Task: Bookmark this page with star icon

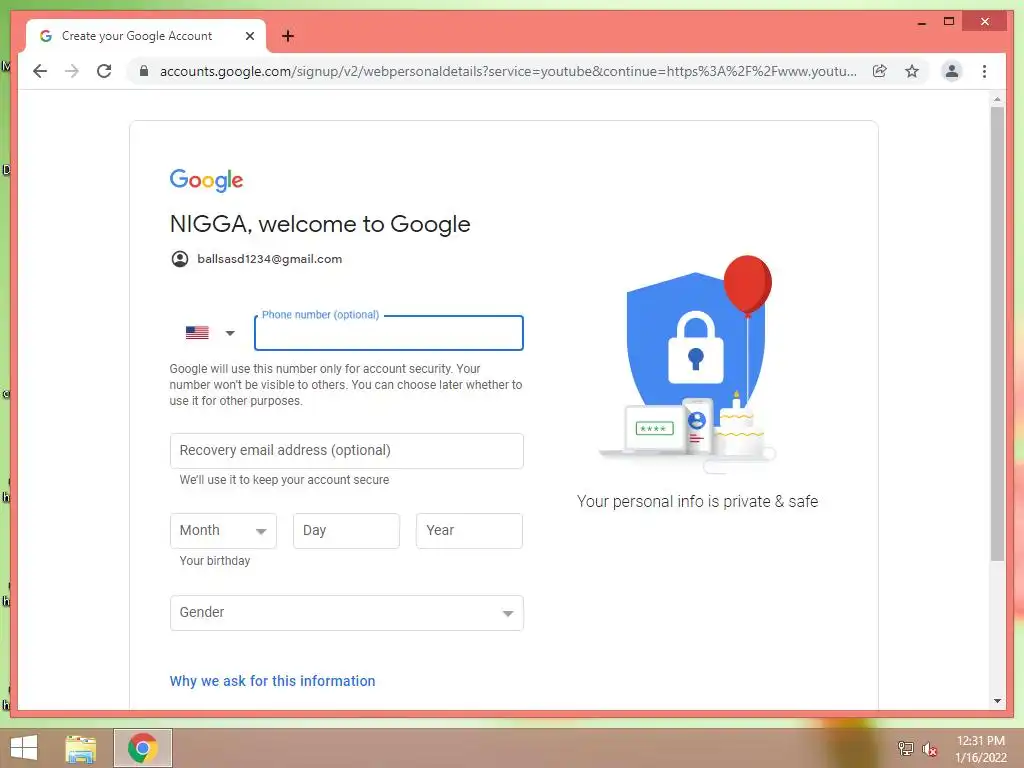Action: coord(912,71)
